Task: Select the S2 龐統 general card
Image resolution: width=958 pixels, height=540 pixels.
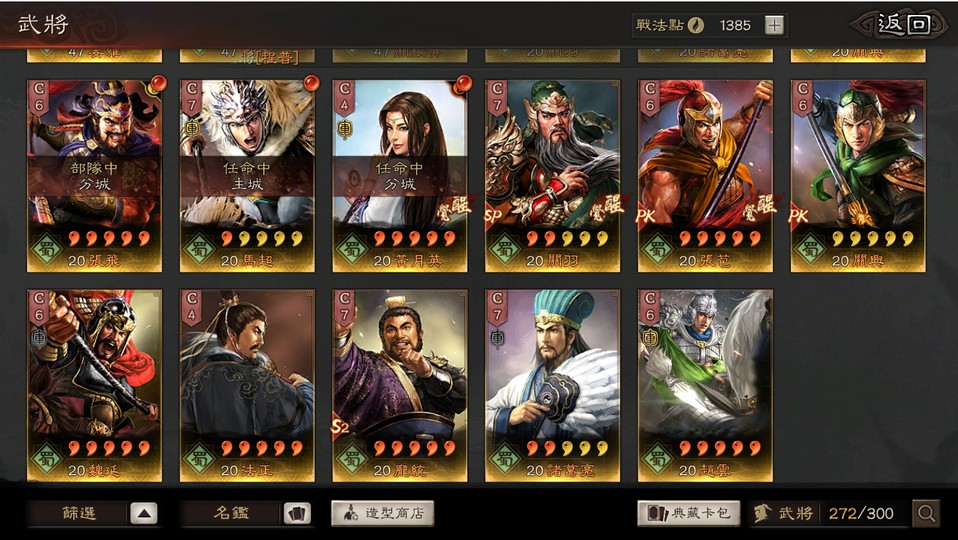Action: tap(400, 385)
